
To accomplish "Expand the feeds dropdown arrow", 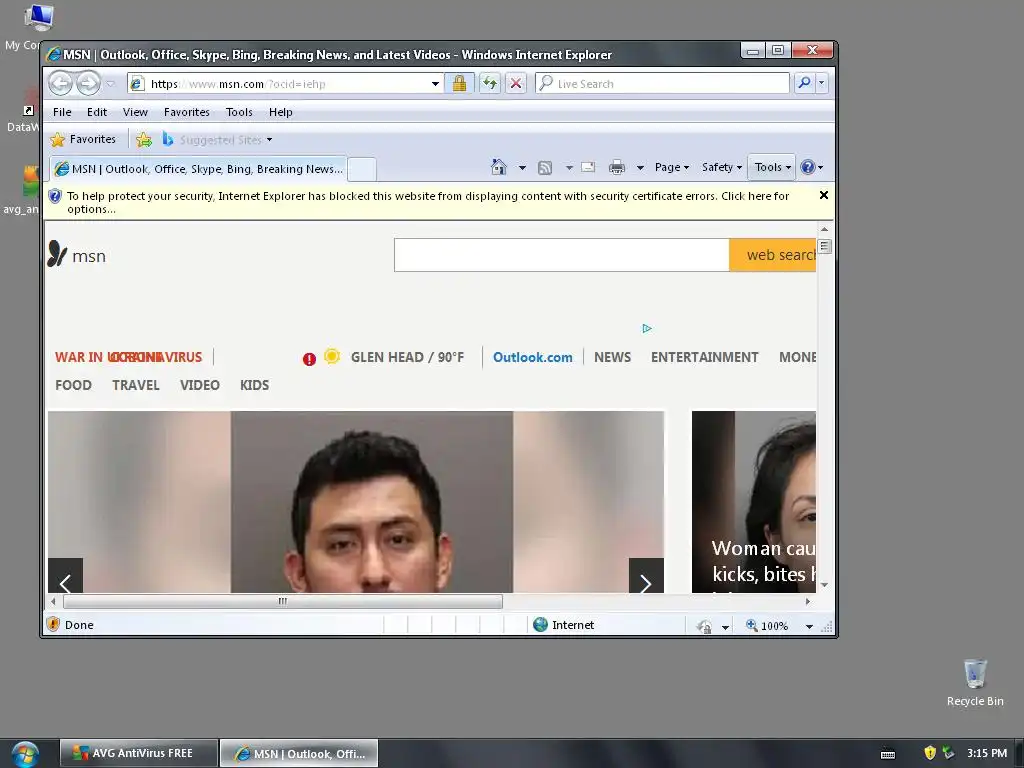I will (569, 168).
